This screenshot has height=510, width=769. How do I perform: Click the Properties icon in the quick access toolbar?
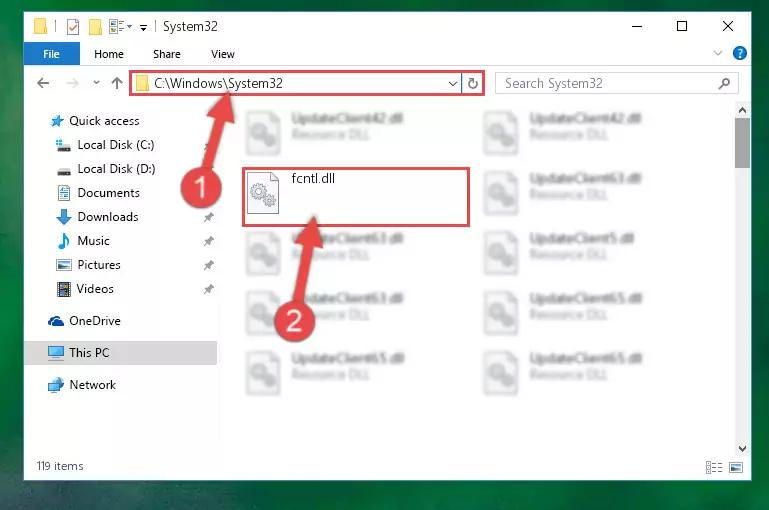pos(73,27)
